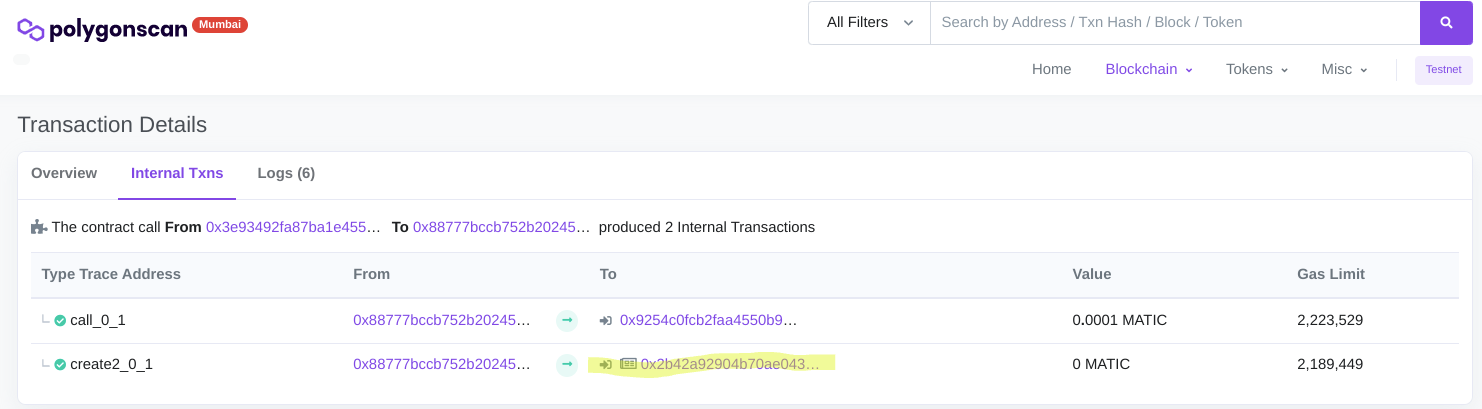
Task: Expand the Tokens menu
Action: [1256, 69]
